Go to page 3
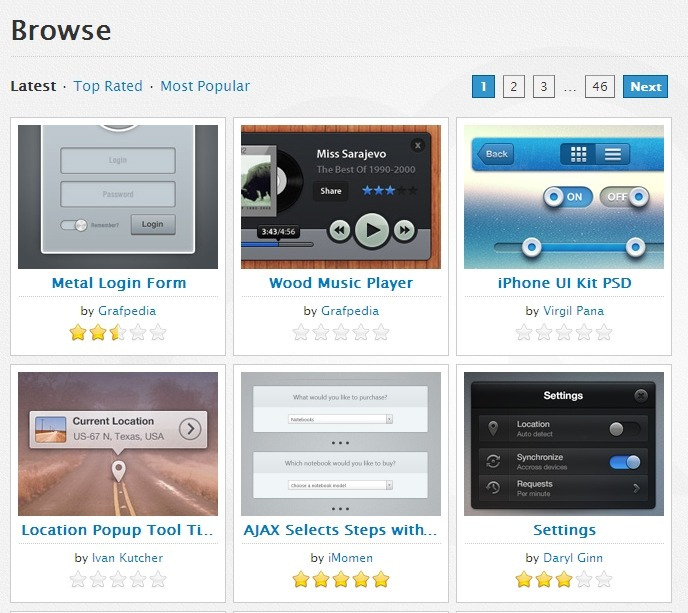688x613 pixels. [x=544, y=86]
